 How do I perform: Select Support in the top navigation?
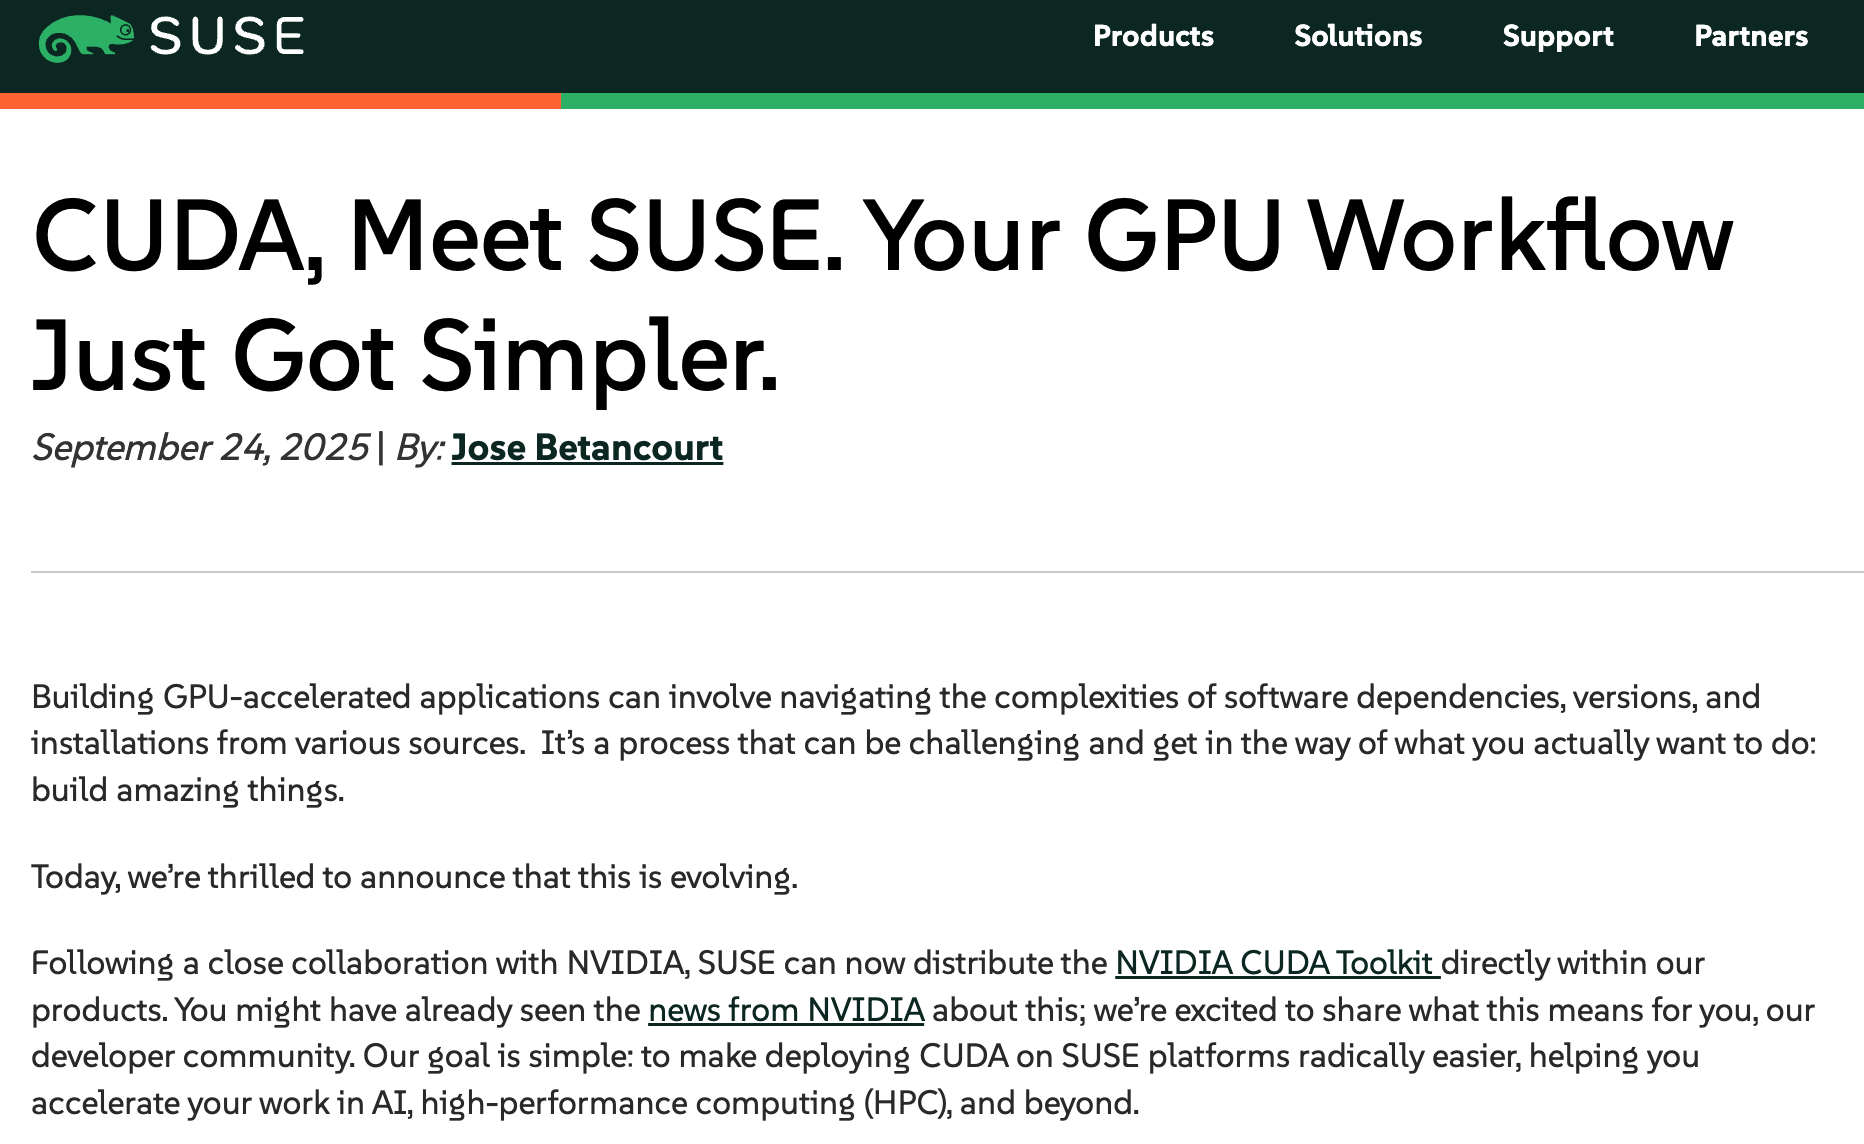[1557, 36]
